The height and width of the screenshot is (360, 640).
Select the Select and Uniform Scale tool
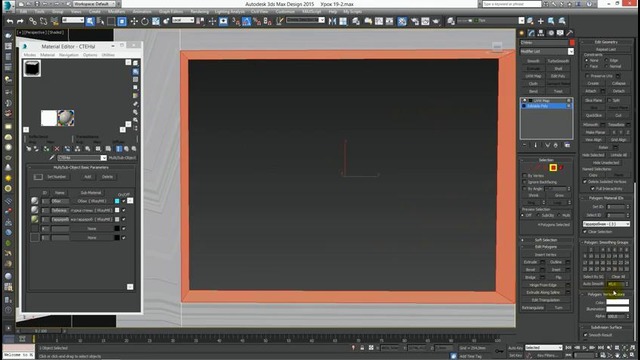click(x=156, y=21)
